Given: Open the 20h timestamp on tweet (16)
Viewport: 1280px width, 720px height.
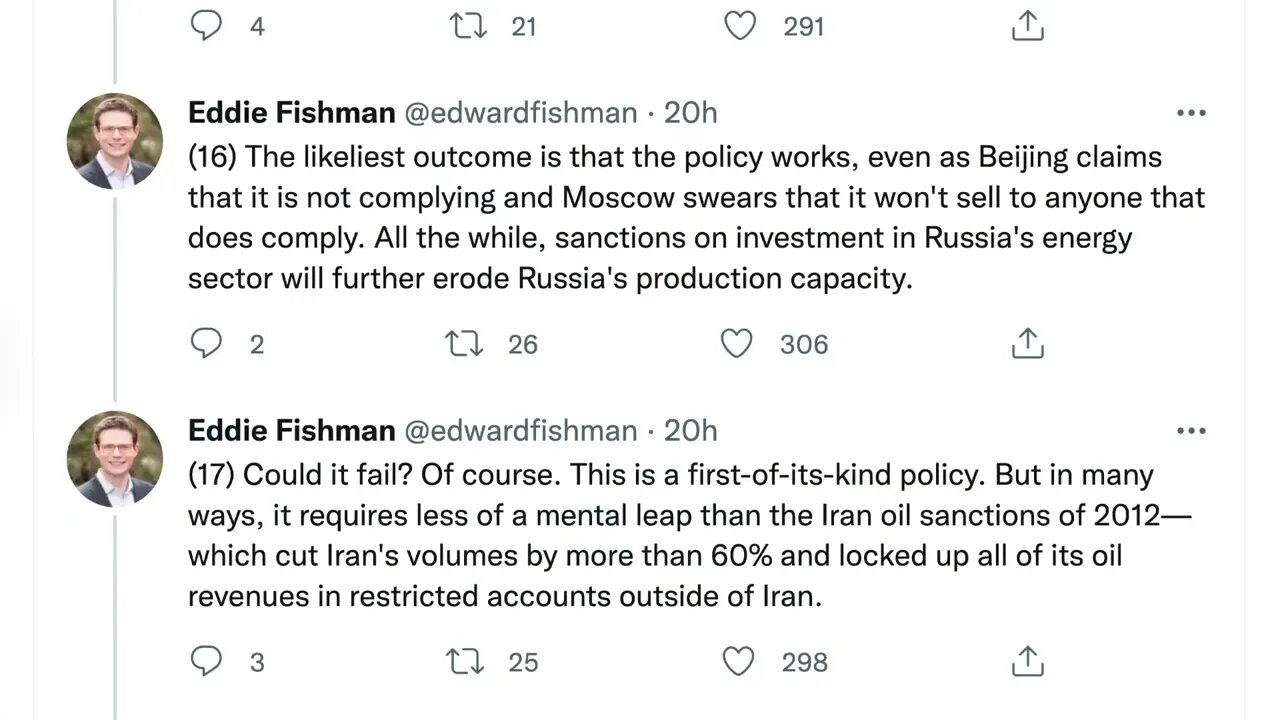Looking at the screenshot, I should pos(691,113).
